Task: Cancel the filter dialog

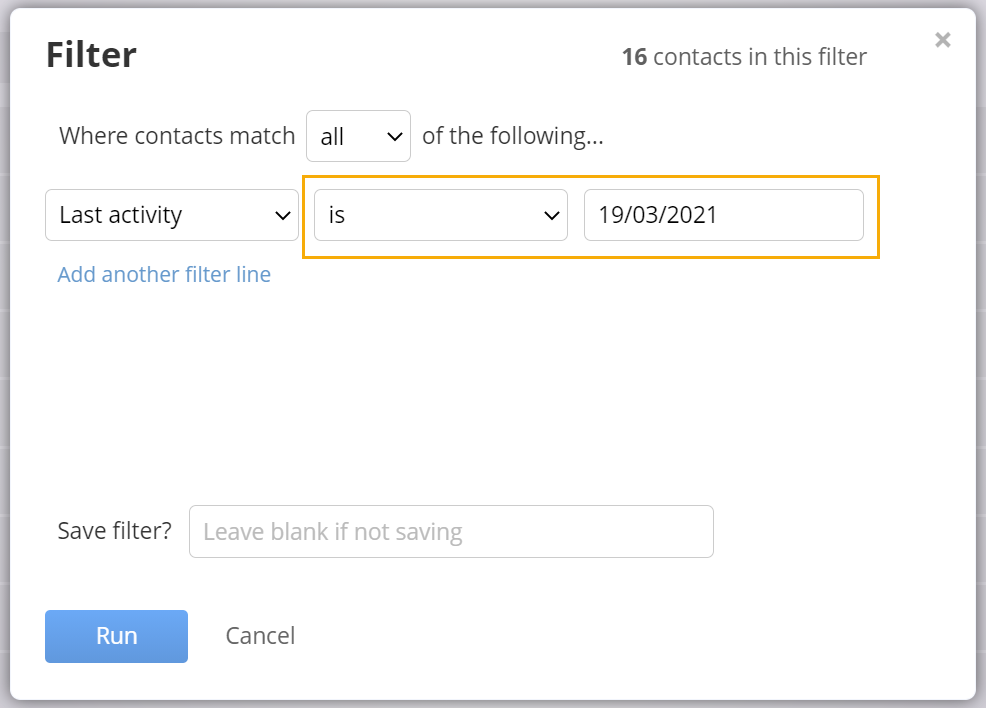Action: coord(260,636)
